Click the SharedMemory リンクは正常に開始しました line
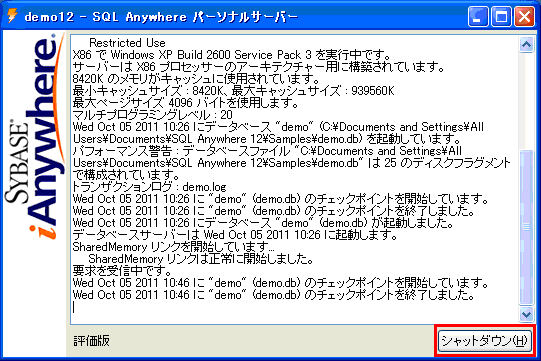 [x=201, y=259]
